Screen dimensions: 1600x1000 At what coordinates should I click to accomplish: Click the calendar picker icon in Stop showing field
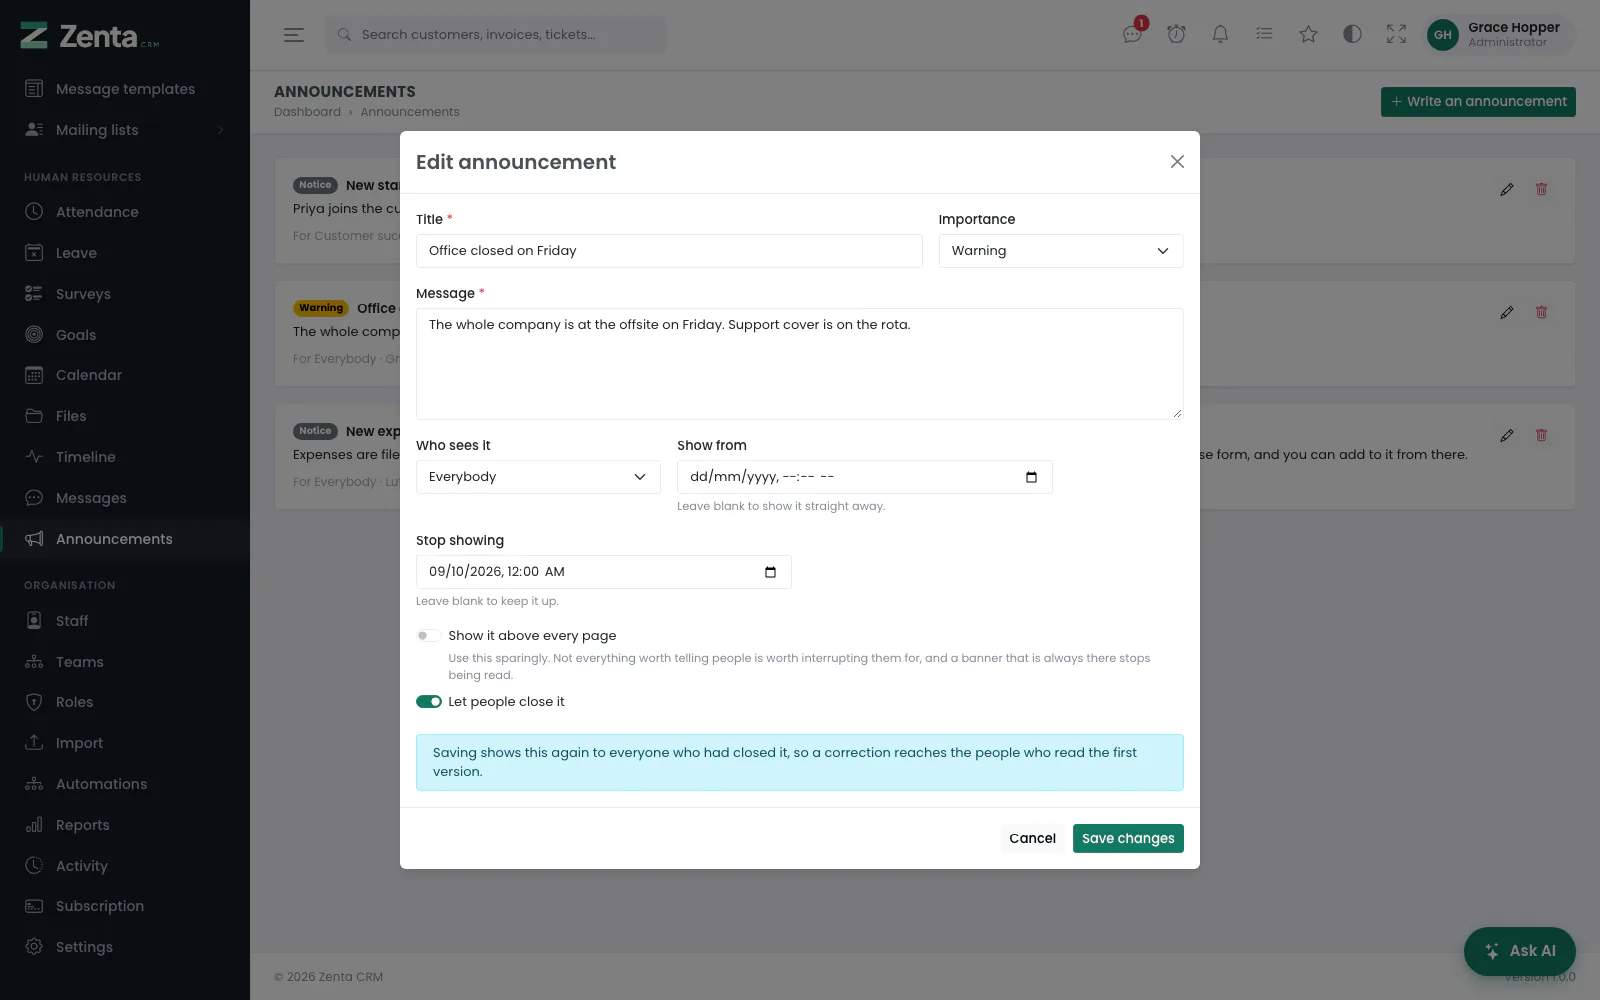pyautogui.click(x=770, y=572)
